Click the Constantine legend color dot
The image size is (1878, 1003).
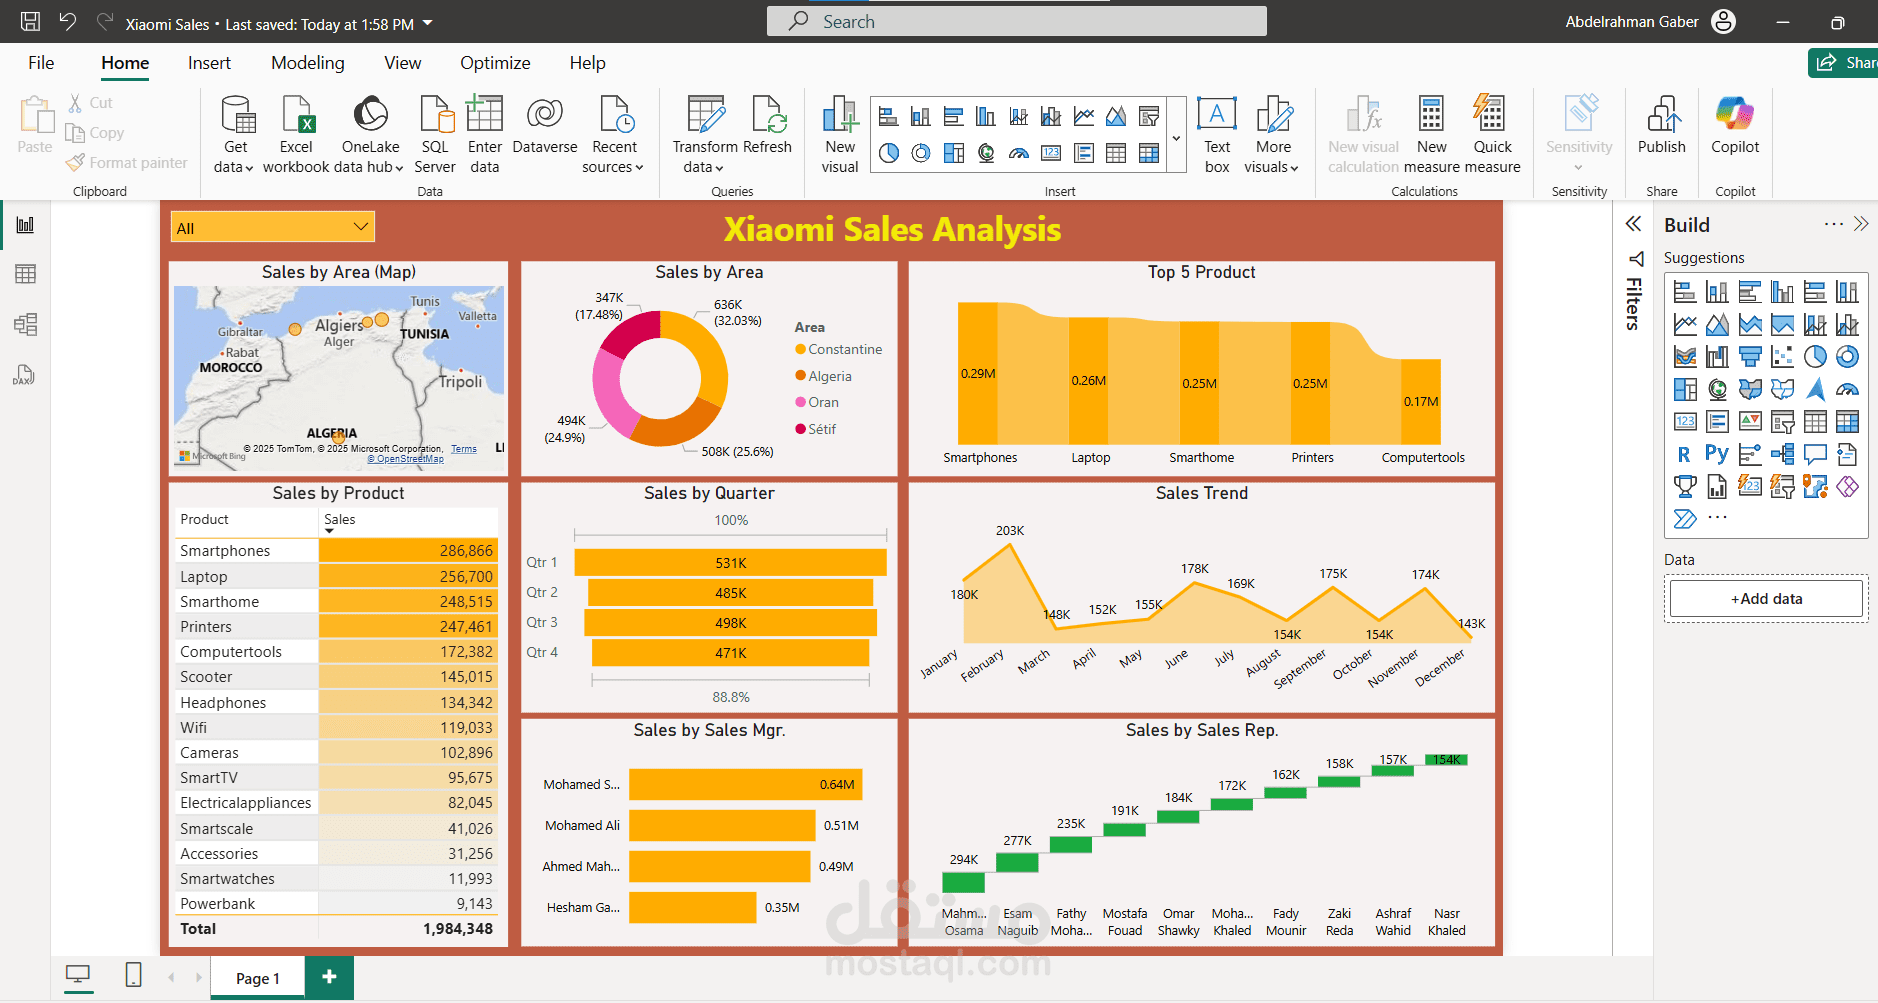pos(800,349)
